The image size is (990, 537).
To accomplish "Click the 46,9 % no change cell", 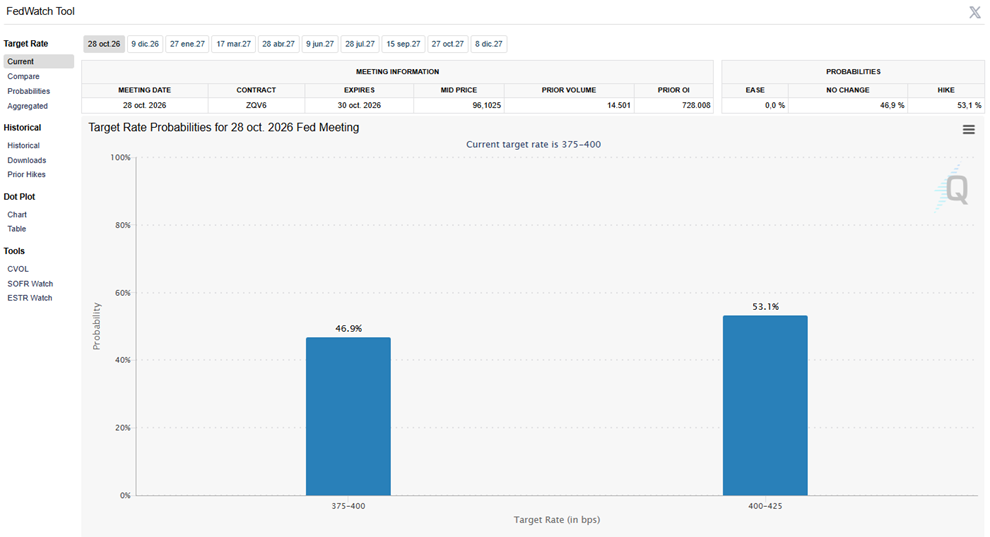I will pyautogui.click(x=848, y=105).
